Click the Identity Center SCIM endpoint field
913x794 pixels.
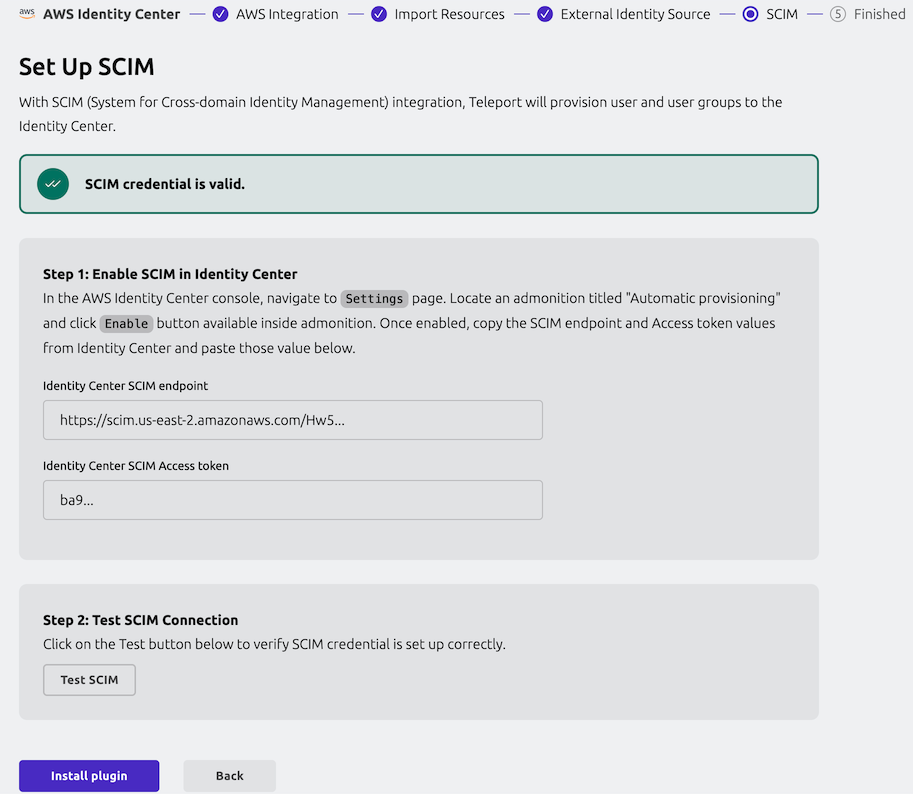tap(292, 419)
